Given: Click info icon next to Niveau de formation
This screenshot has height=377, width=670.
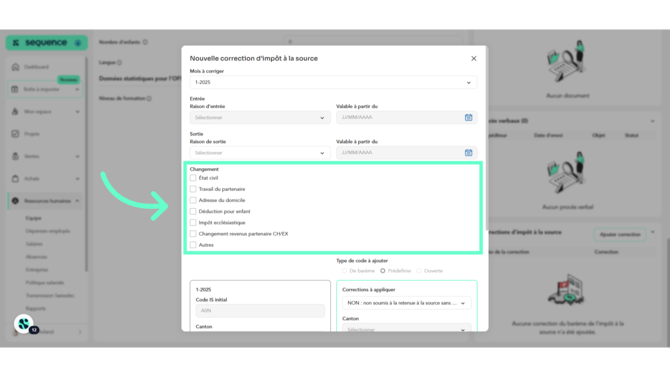Looking at the screenshot, I should 149,98.
